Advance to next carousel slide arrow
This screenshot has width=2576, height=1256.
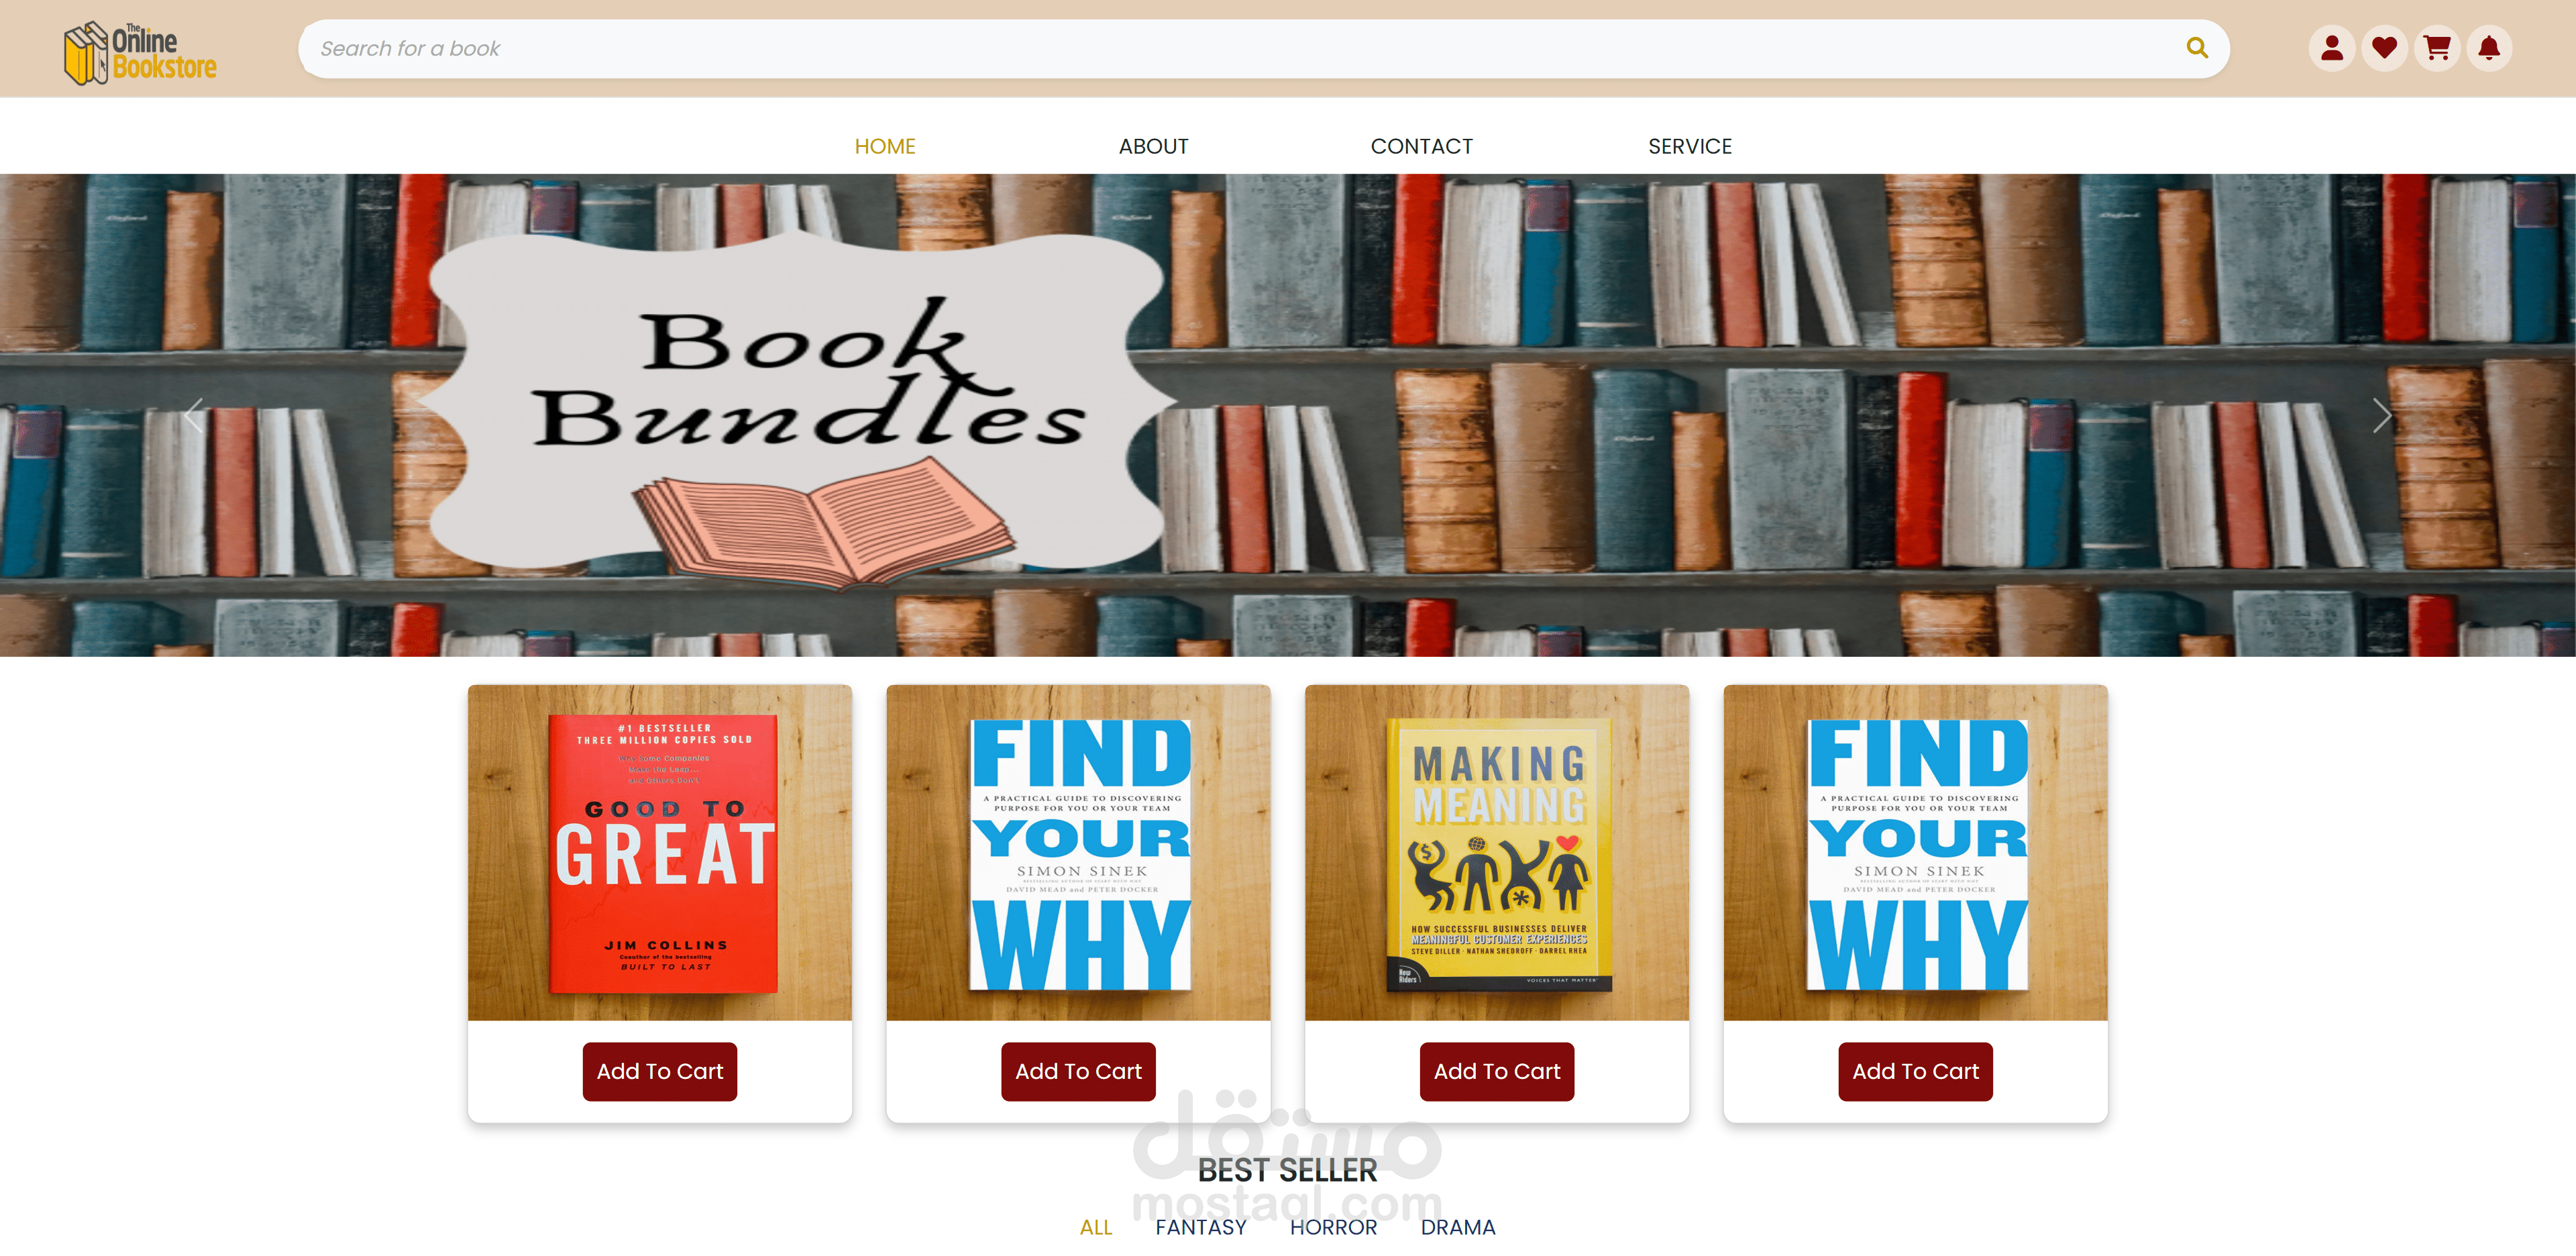(2381, 415)
